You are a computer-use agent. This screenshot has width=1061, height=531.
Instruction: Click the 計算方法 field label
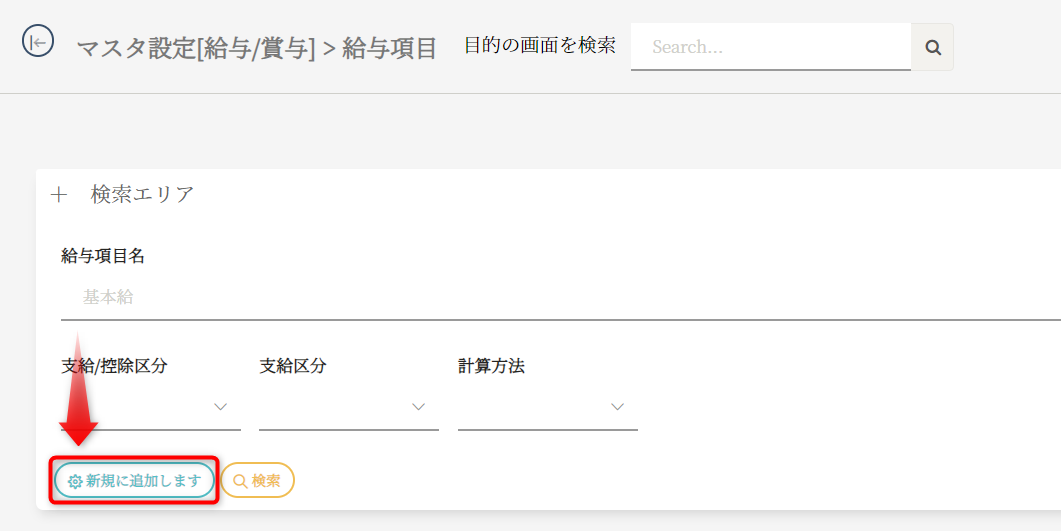point(491,366)
